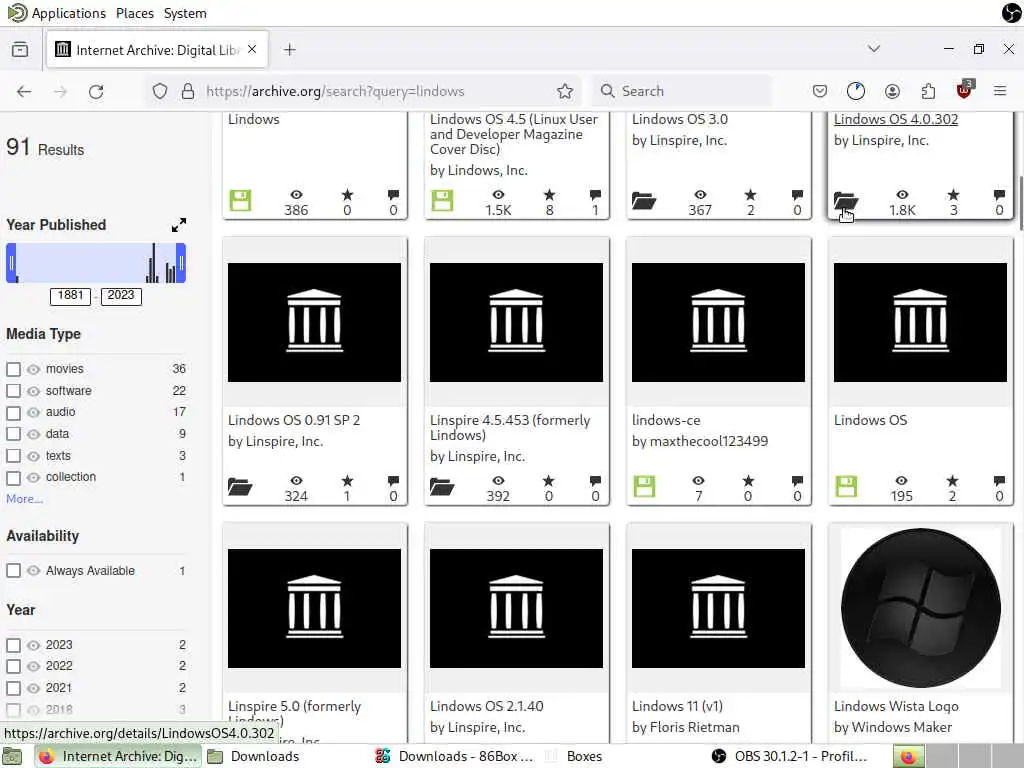Screen dimensions: 1024x768
Task: Close the Internet Archive tab
Action: pos(252,50)
